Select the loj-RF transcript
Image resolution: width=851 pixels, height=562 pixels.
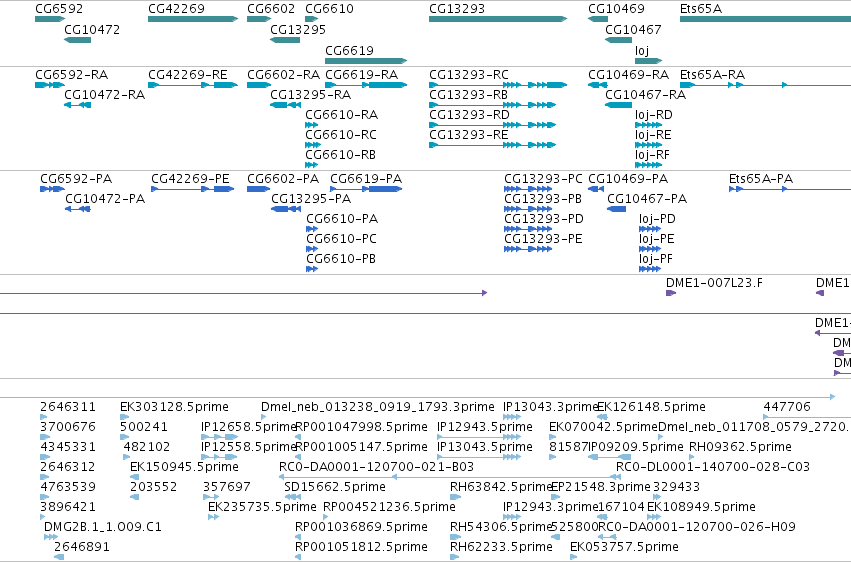tap(653, 155)
